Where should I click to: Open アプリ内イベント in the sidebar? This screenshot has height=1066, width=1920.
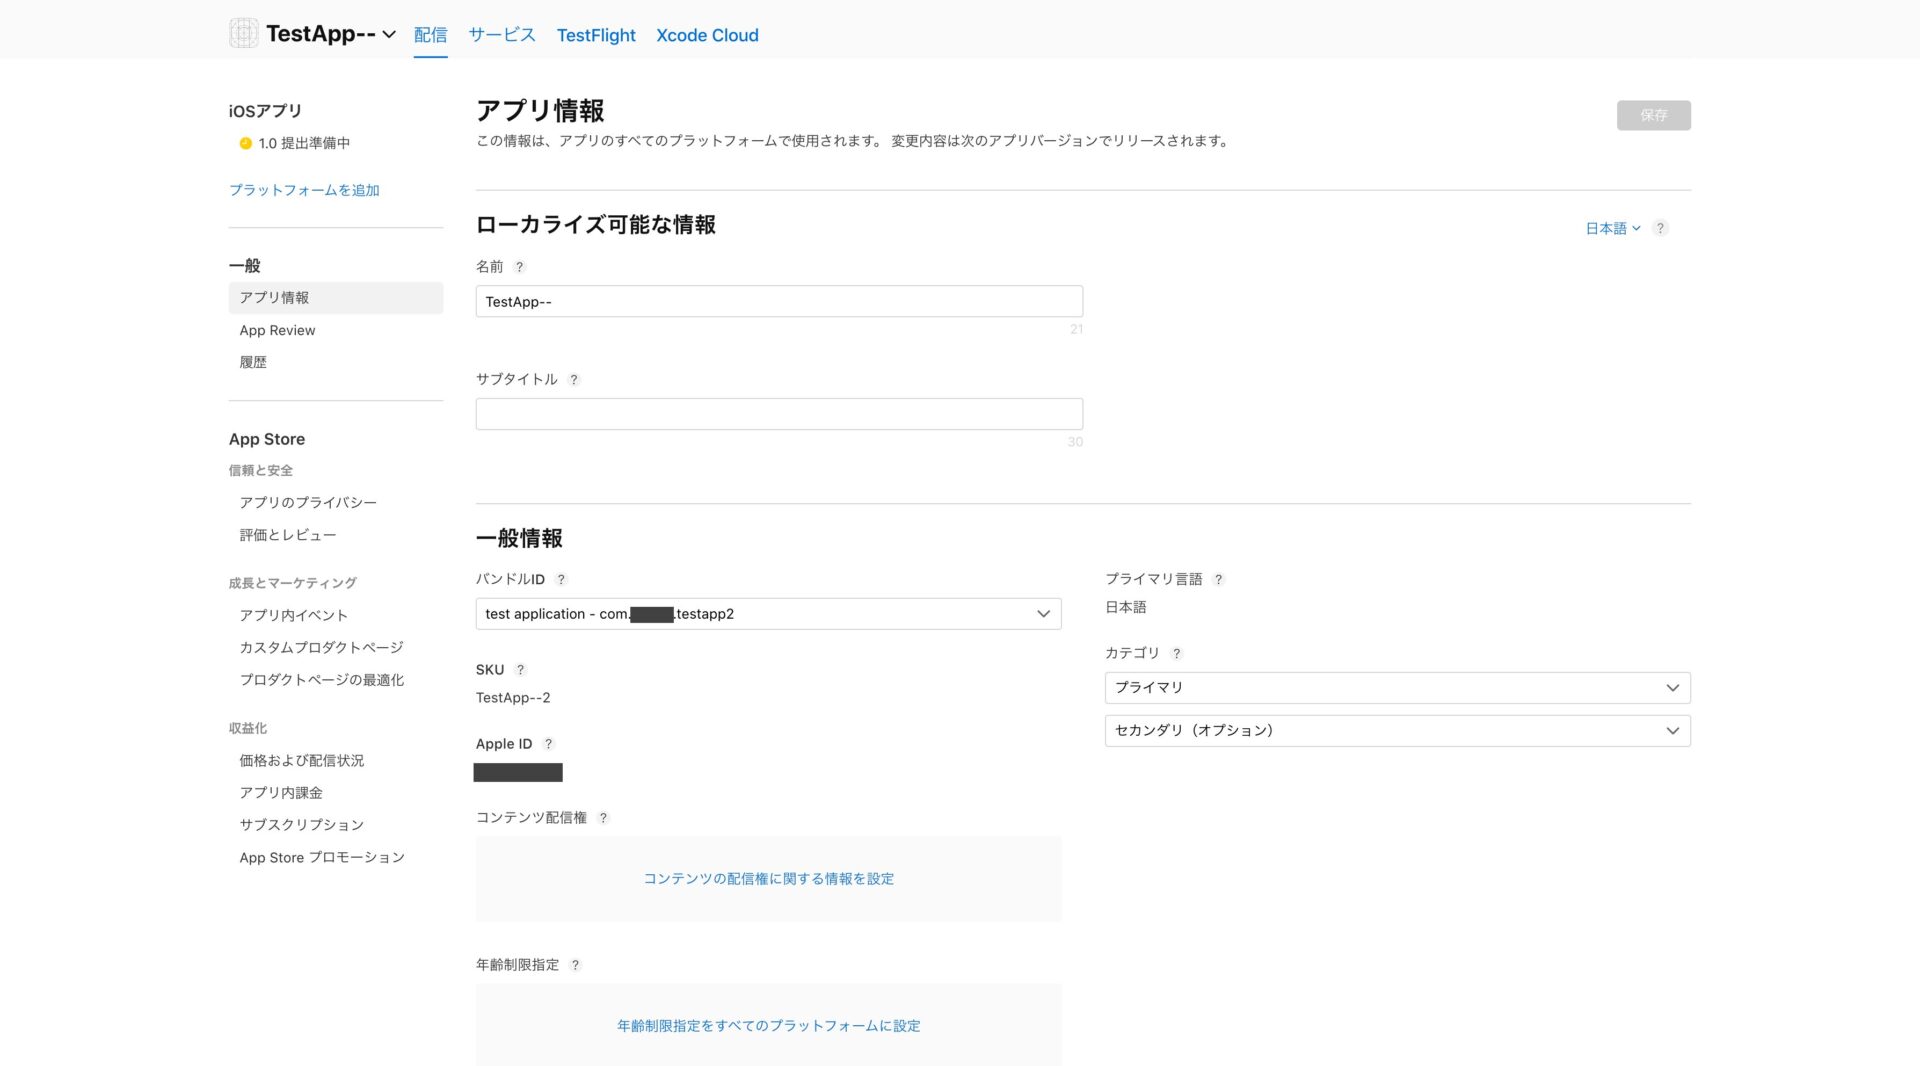294,615
